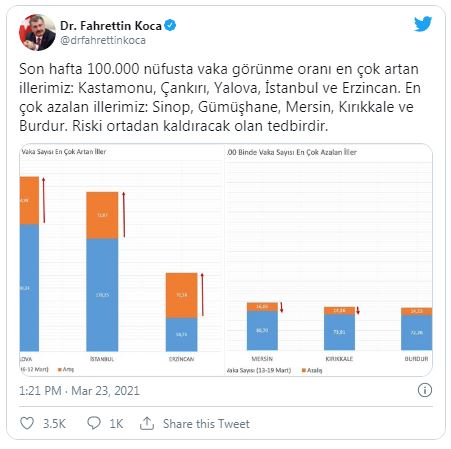Click the verified badge next to Koca

point(170,25)
